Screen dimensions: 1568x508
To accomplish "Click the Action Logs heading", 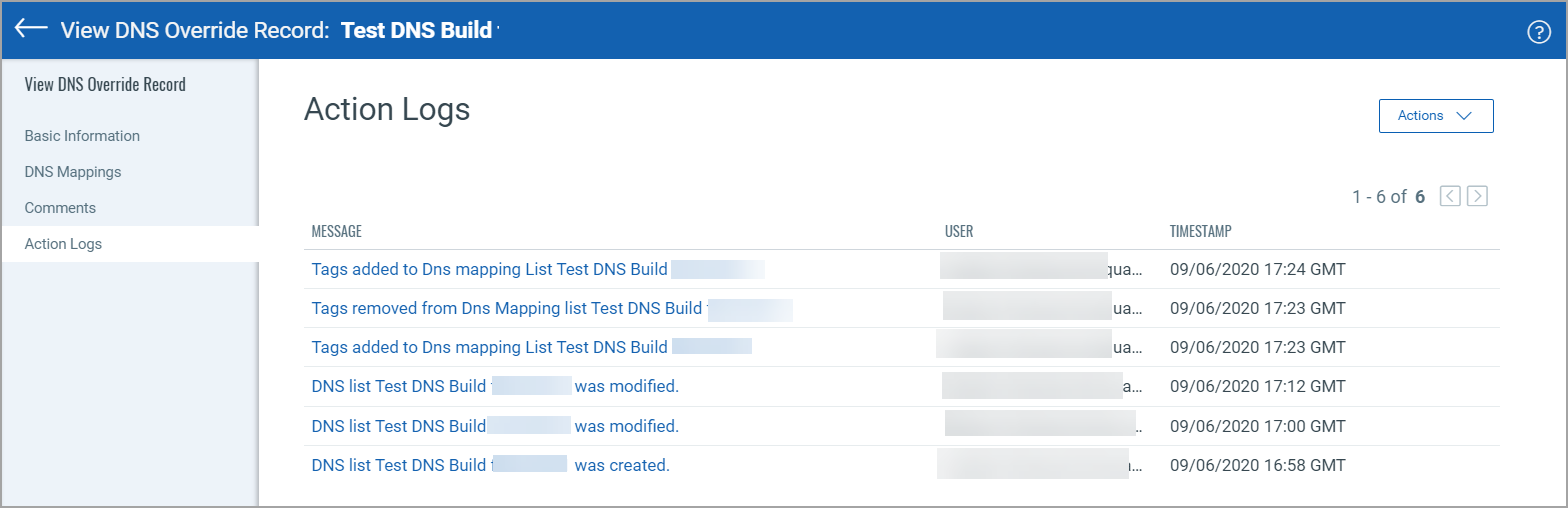I will [x=387, y=110].
